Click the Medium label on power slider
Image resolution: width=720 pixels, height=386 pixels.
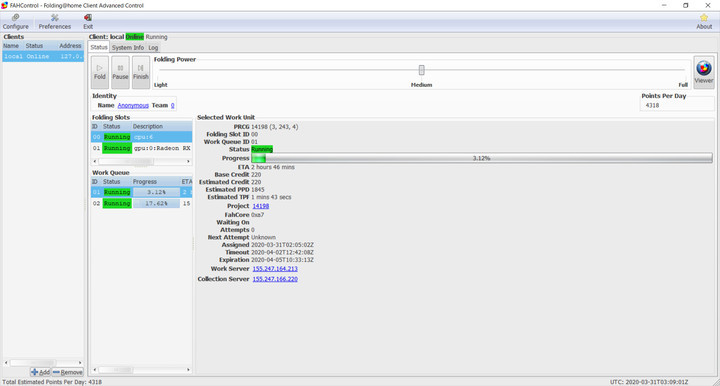click(422, 85)
